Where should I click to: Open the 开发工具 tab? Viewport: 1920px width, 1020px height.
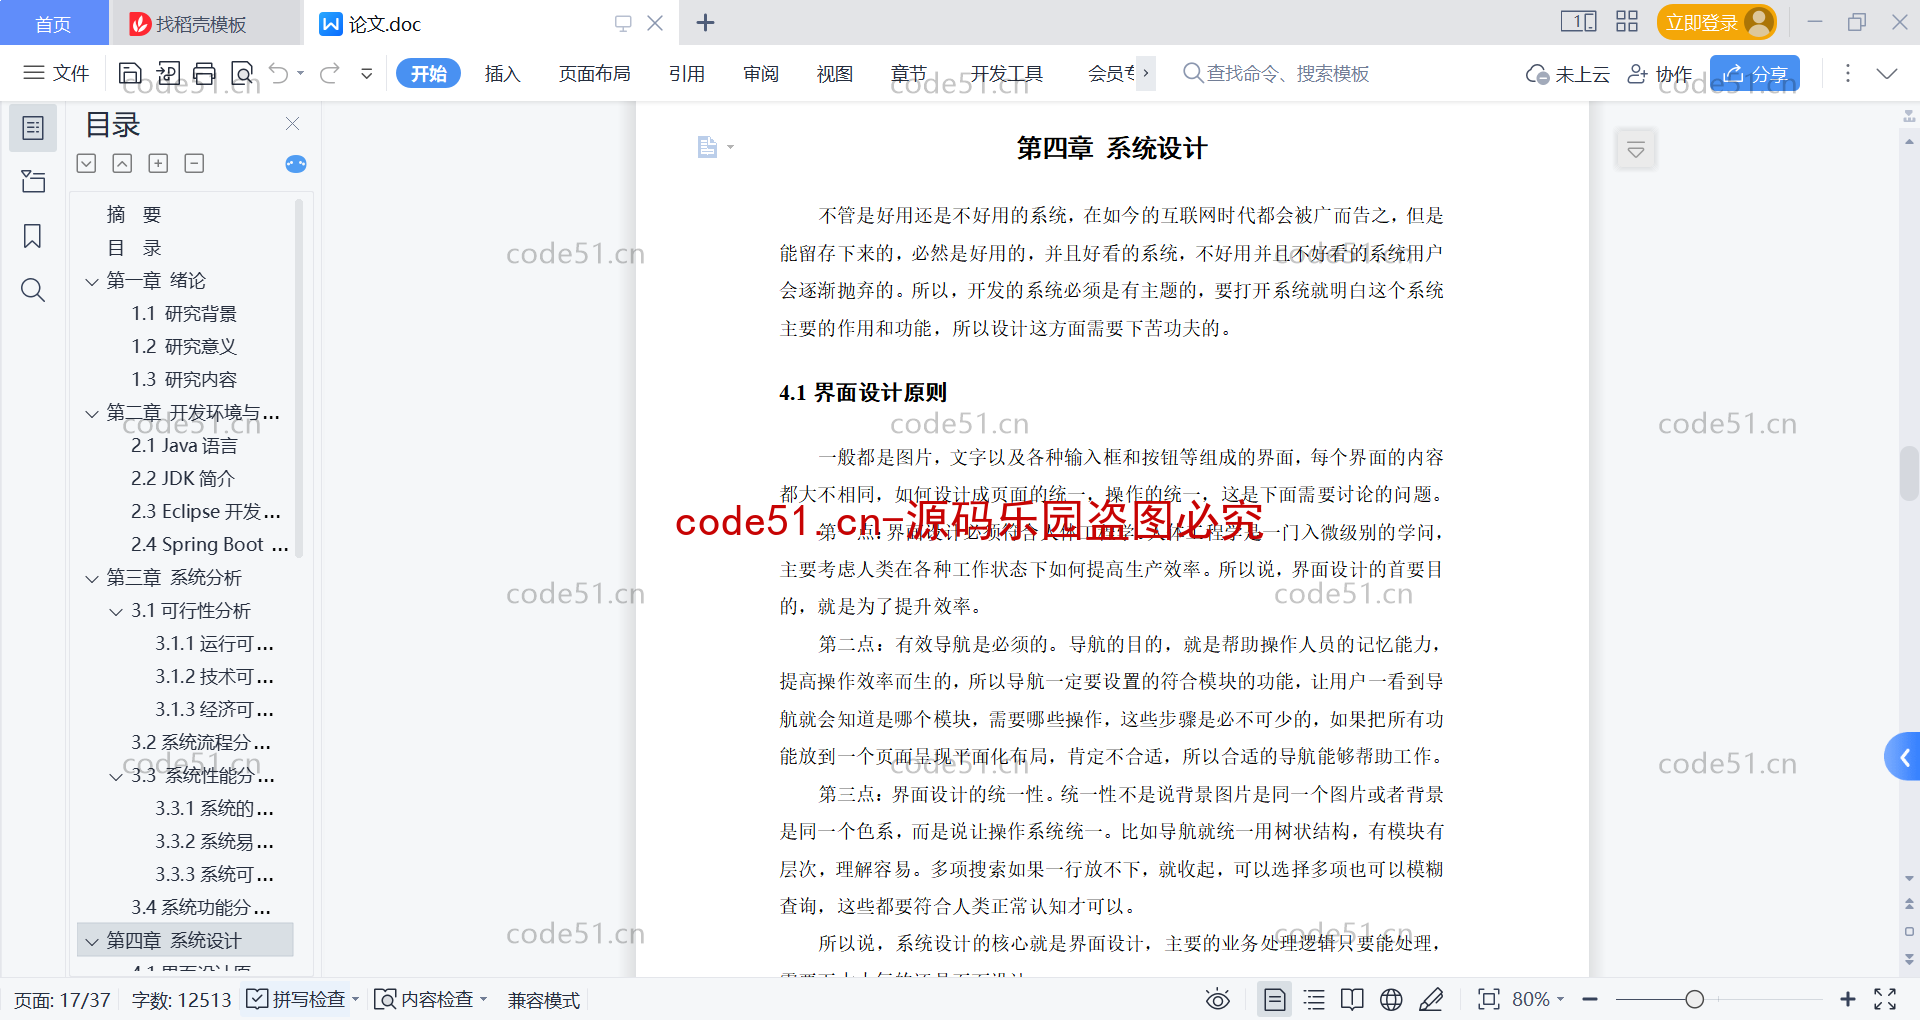click(x=1006, y=73)
